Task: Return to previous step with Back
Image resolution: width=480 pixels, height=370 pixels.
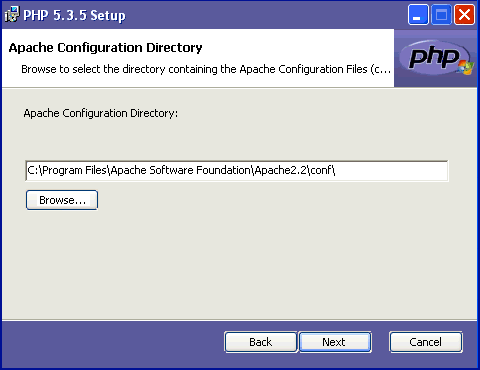Action: 261,342
